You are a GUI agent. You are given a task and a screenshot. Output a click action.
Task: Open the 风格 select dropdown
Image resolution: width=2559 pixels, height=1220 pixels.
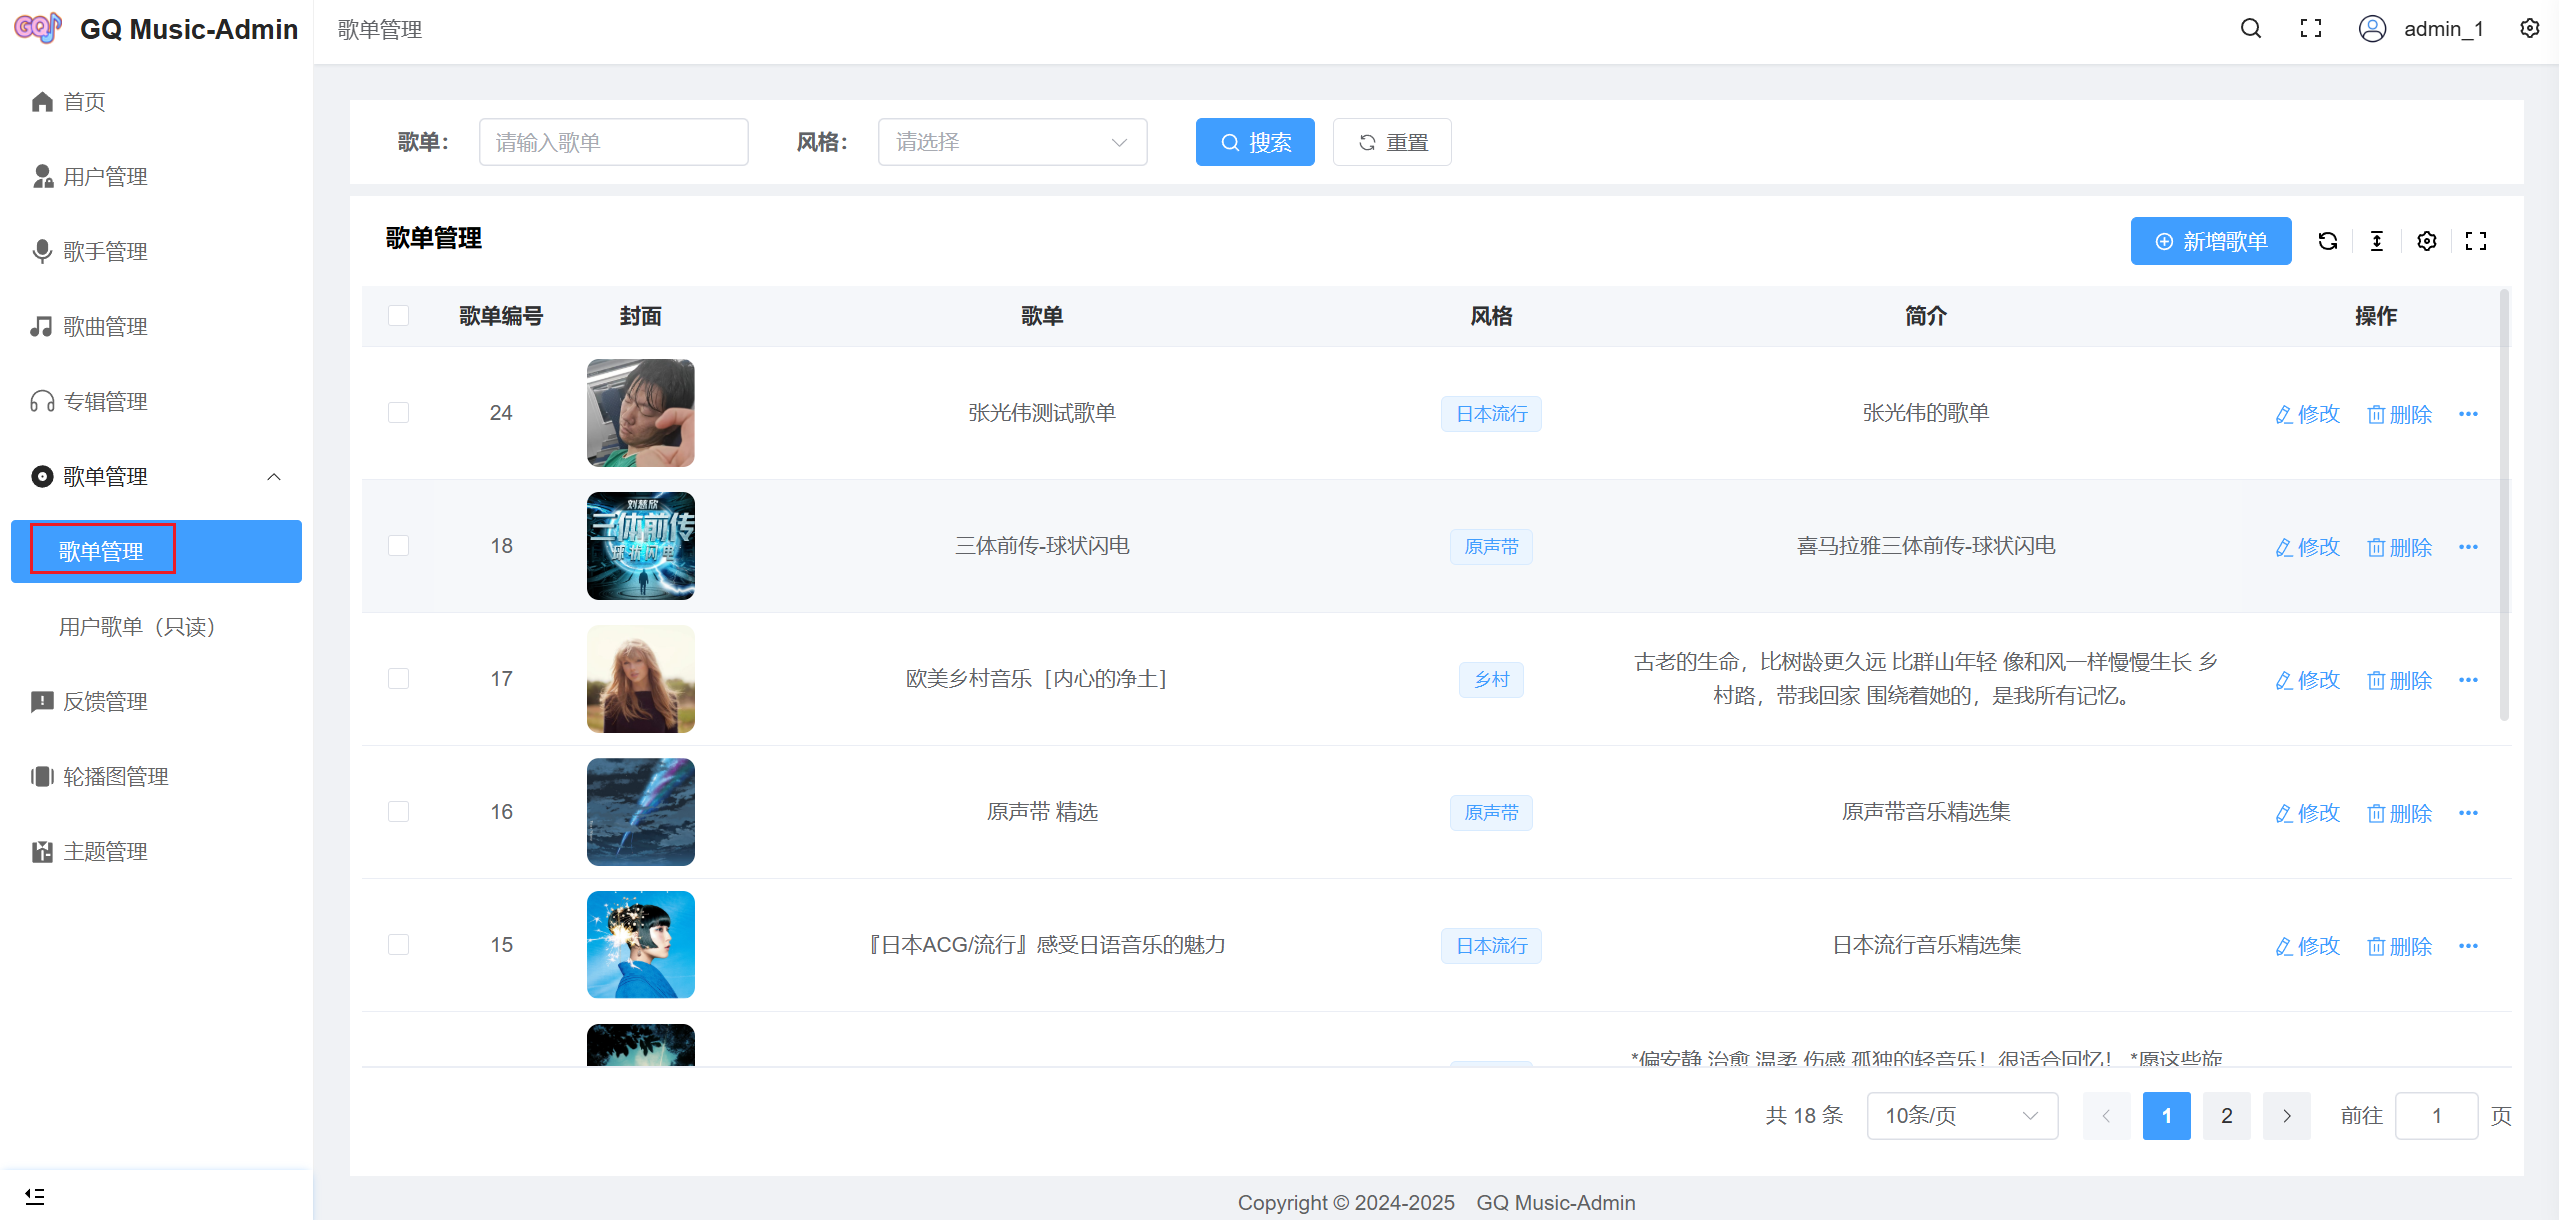(1011, 142)
